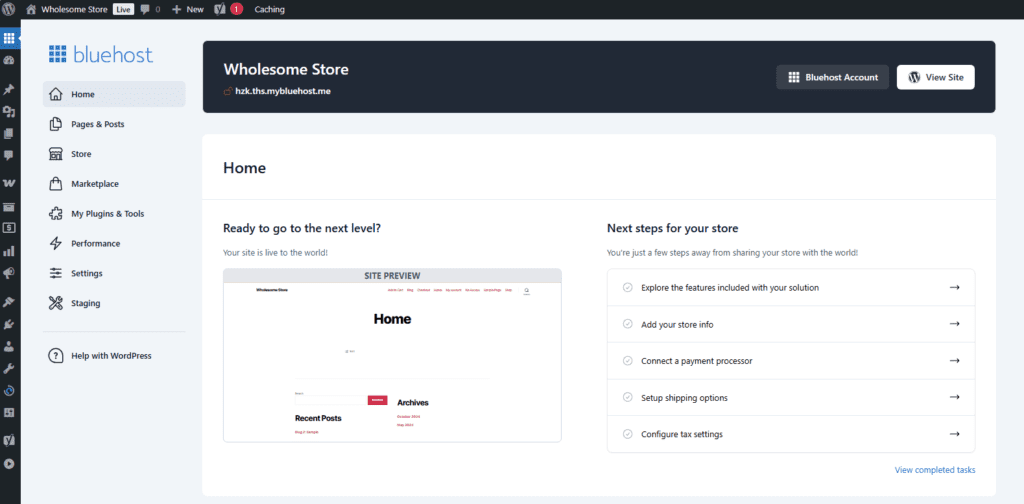
Task: Open comments bubble in top admin bar
Action: [150, 9]
